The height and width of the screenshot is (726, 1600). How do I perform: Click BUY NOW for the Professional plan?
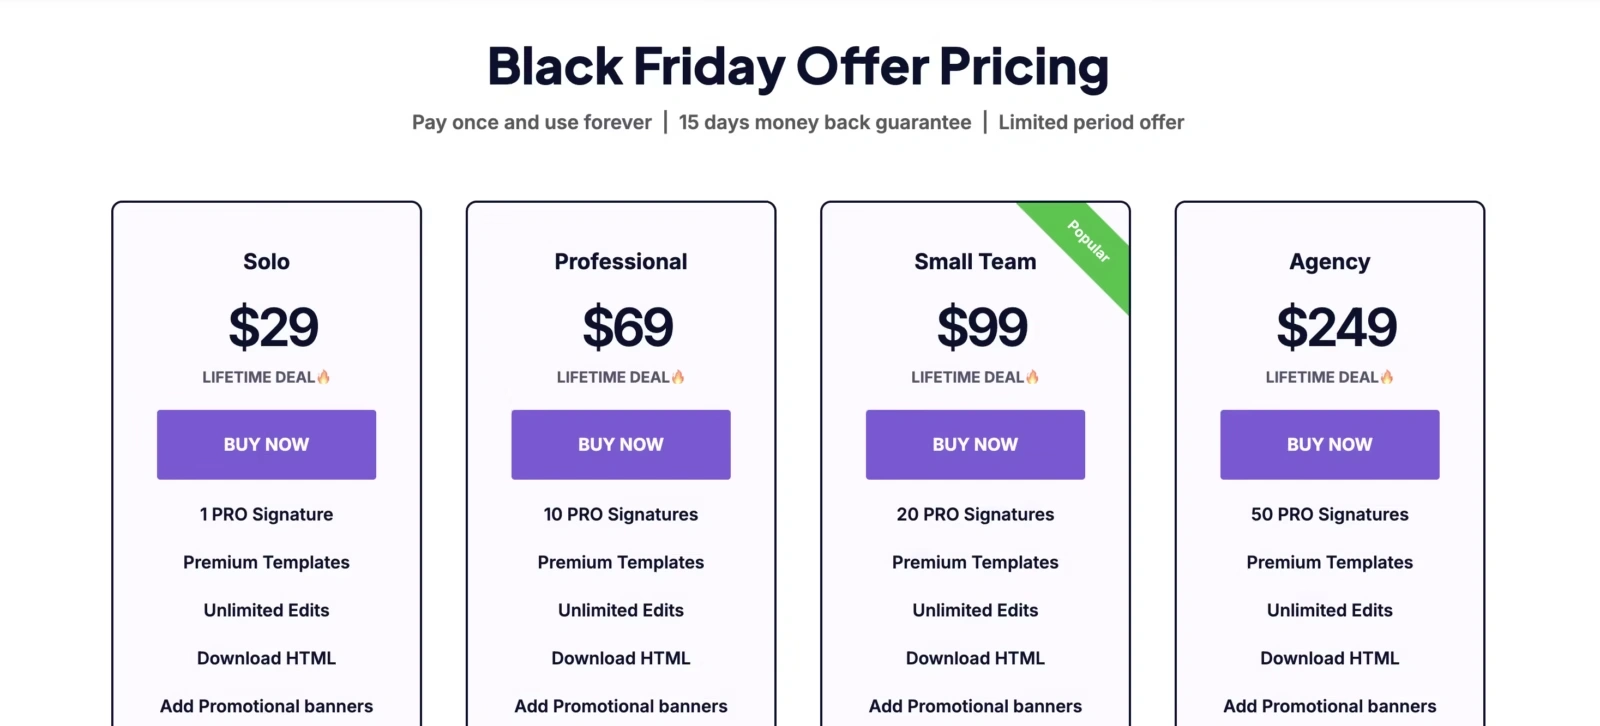(x=620, y=444)
